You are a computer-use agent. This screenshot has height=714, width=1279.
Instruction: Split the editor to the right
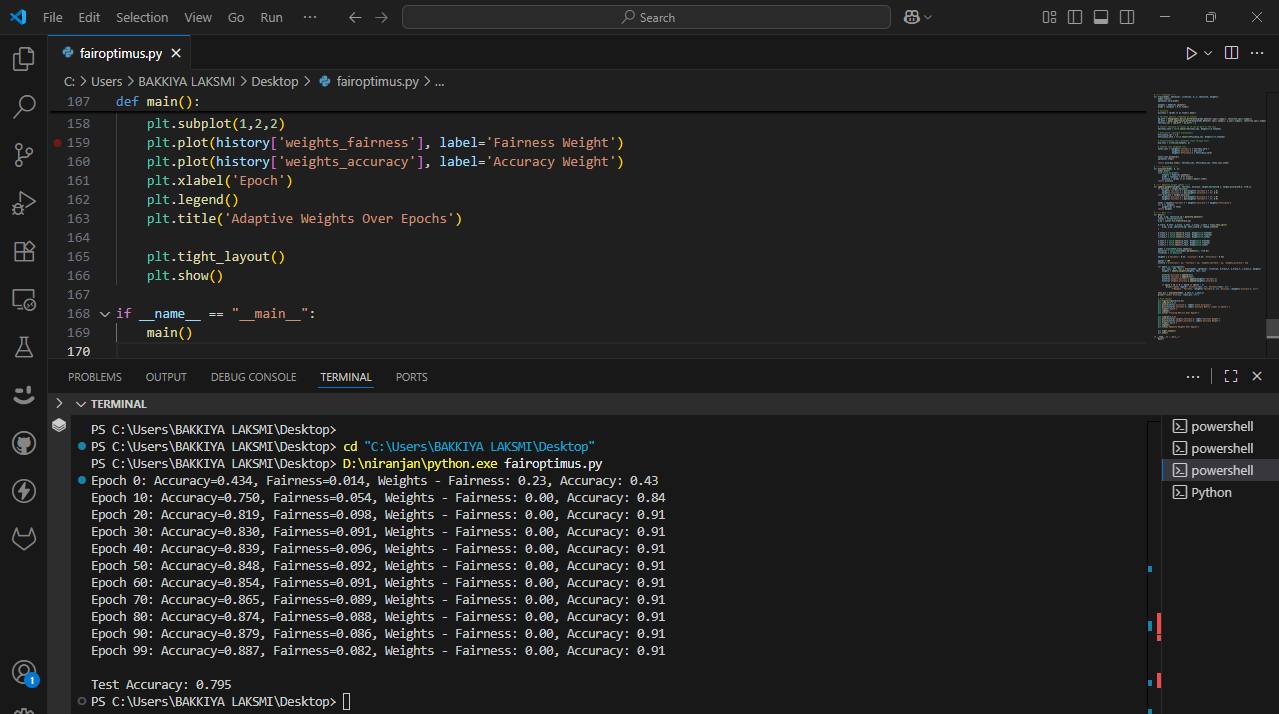tap(1231, 53)
